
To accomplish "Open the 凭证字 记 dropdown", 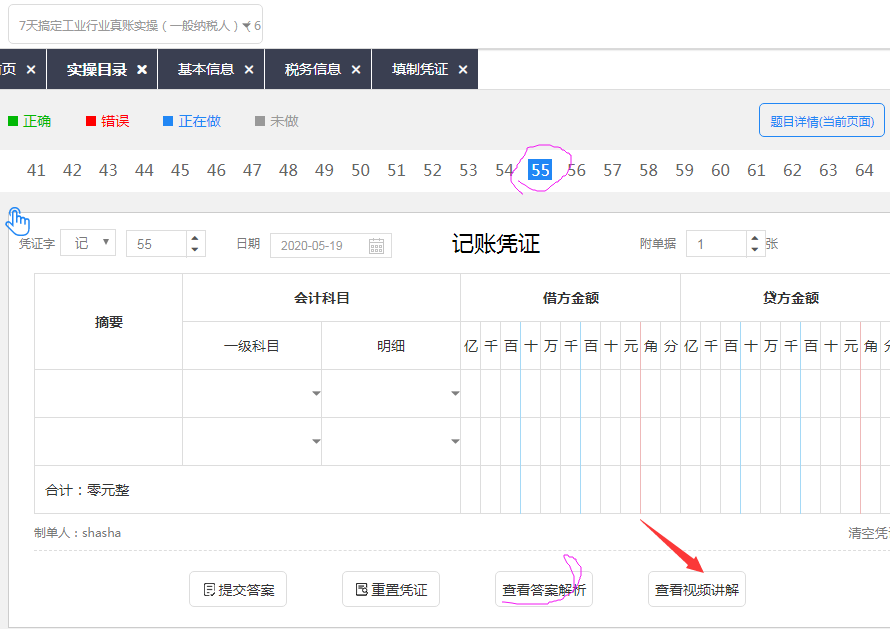I will tap(88, 243).
